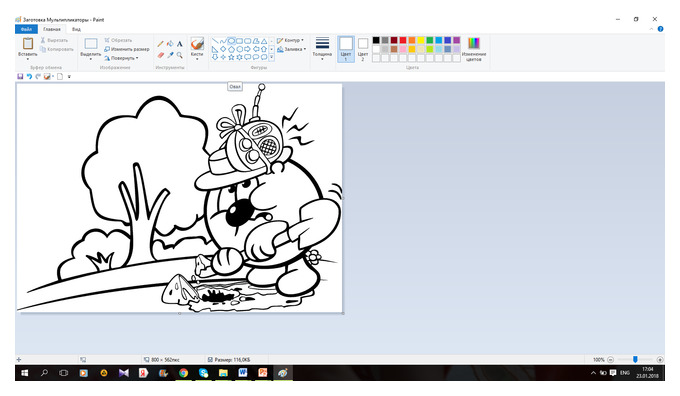The image size is (680, 396).
Task: Activate the Цвет 2 color slot
Action: pyautogui.click(x=363, y=49)
